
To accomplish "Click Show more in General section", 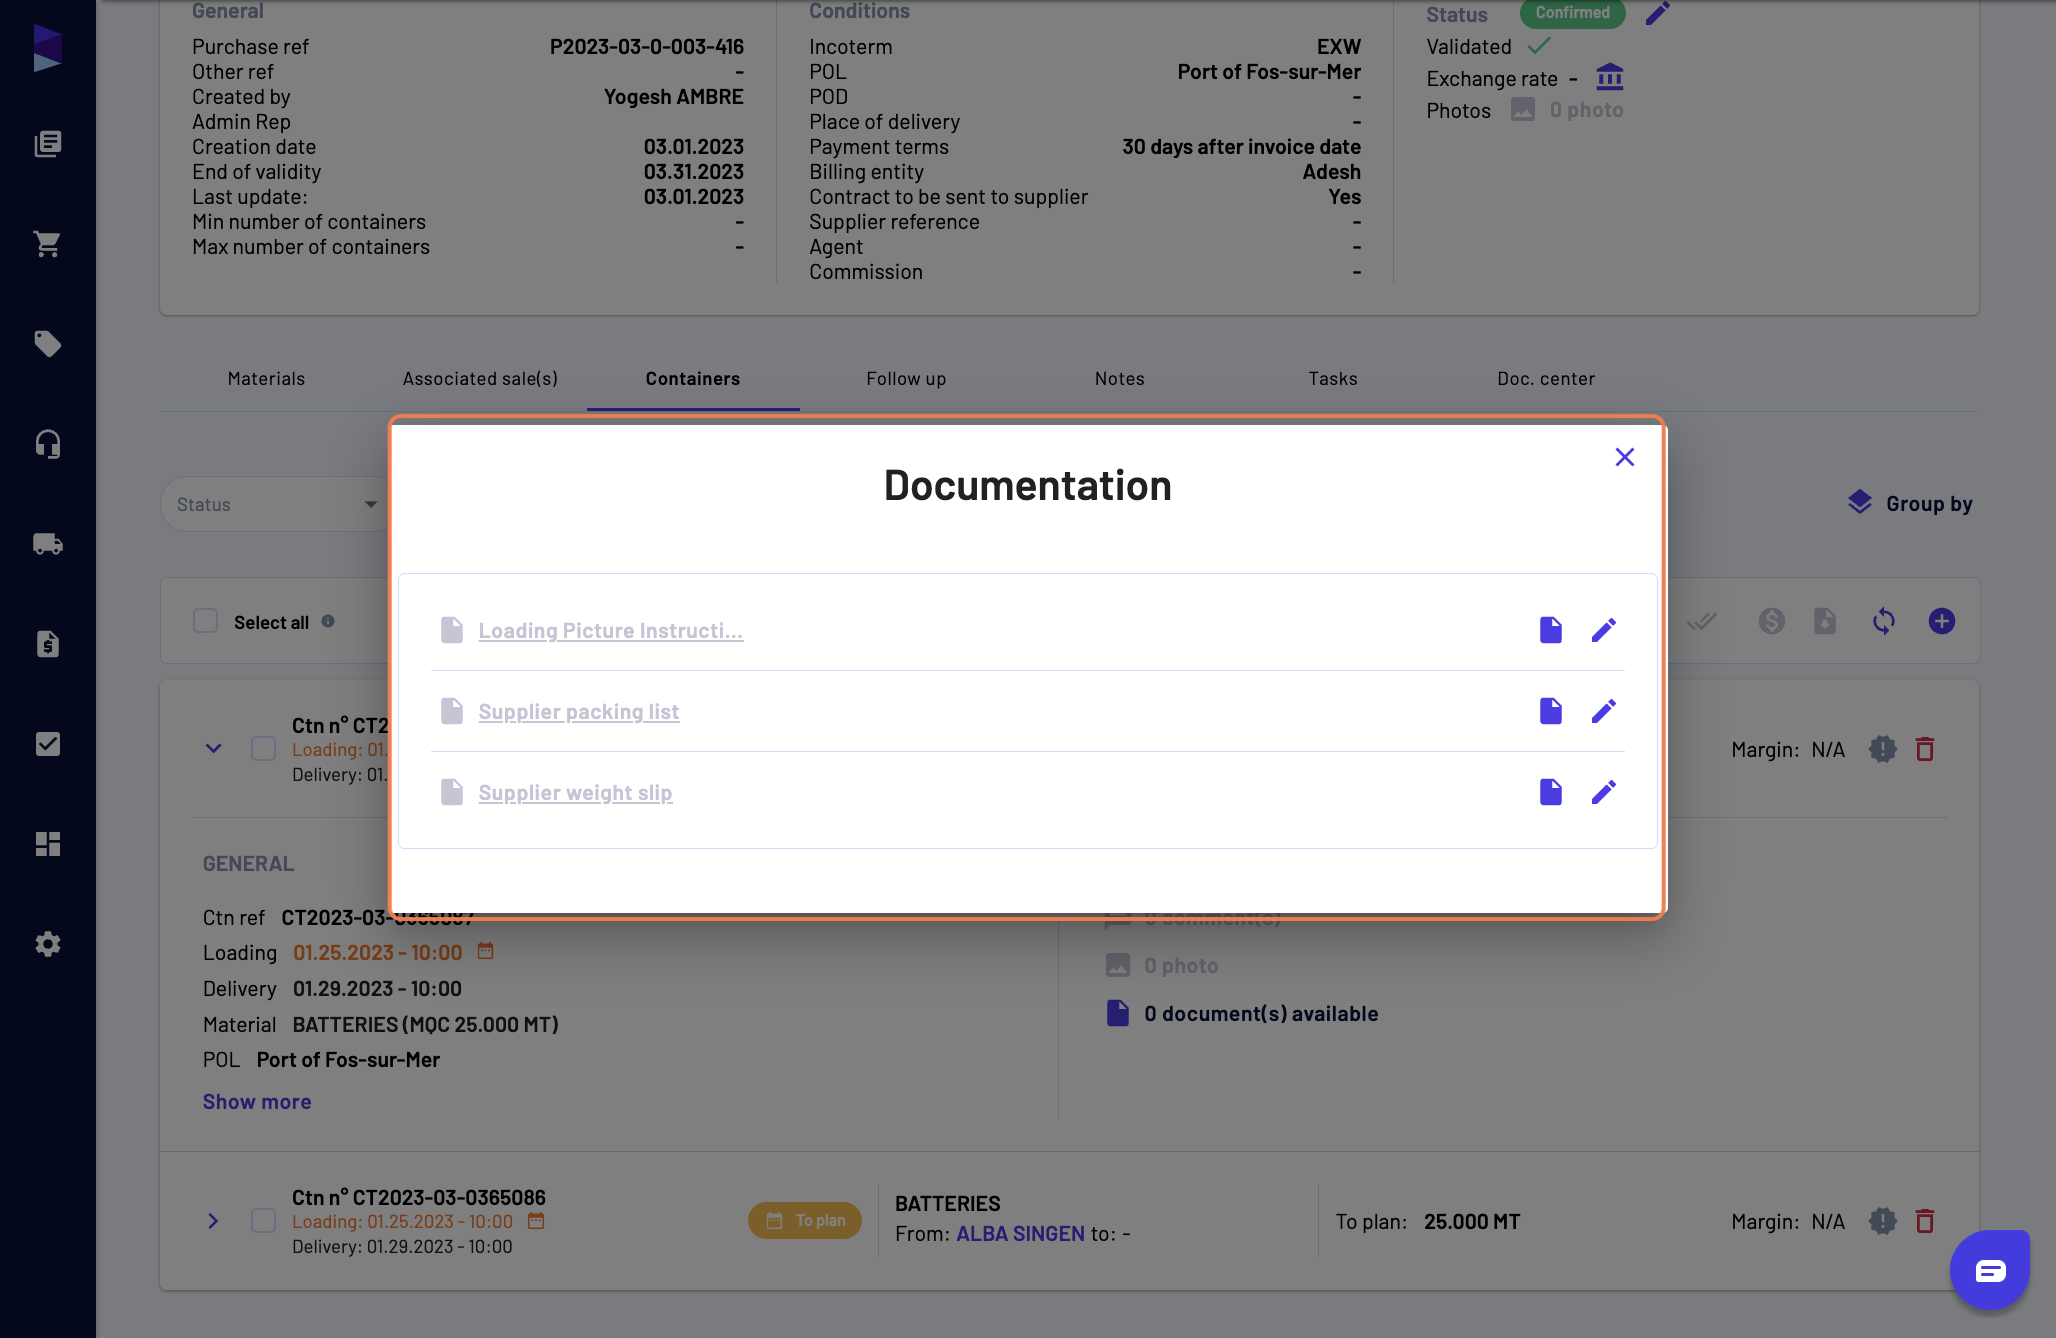I will (257, 1101).
